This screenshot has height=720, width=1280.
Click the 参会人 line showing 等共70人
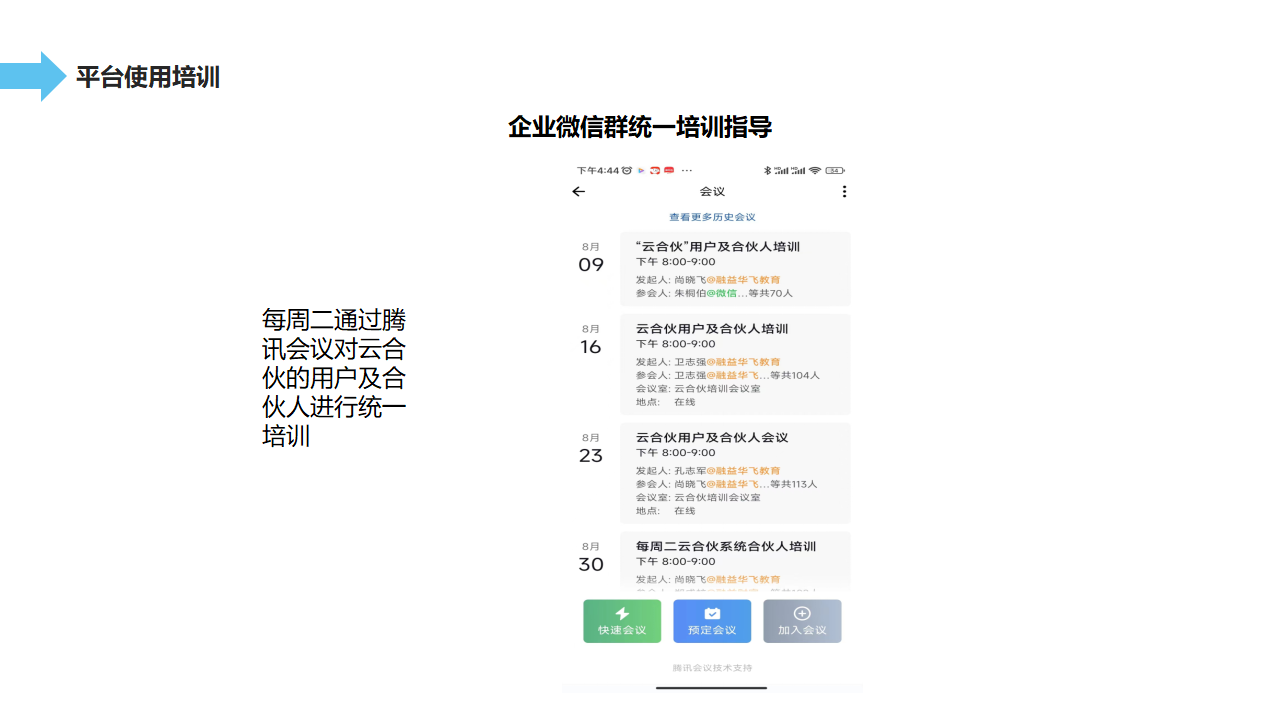tap(714, 293)
